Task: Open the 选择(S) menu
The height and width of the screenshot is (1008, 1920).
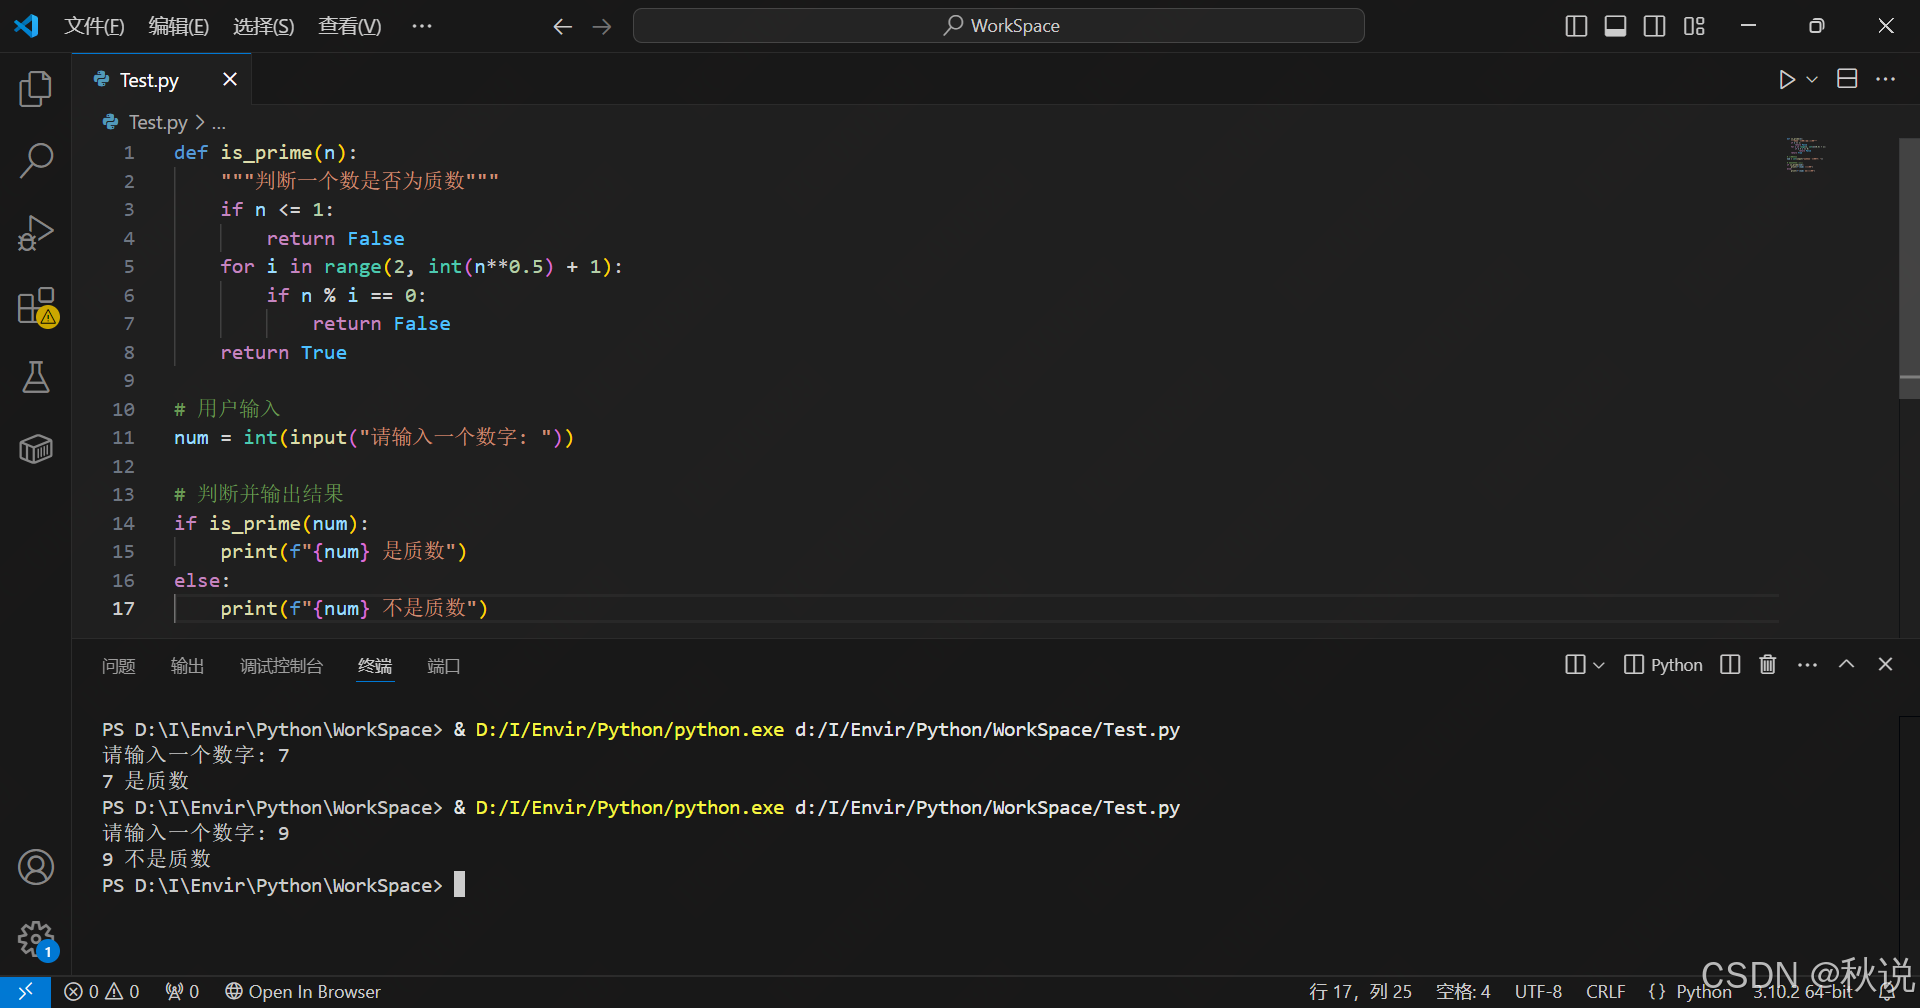Action: pos(264,26)
